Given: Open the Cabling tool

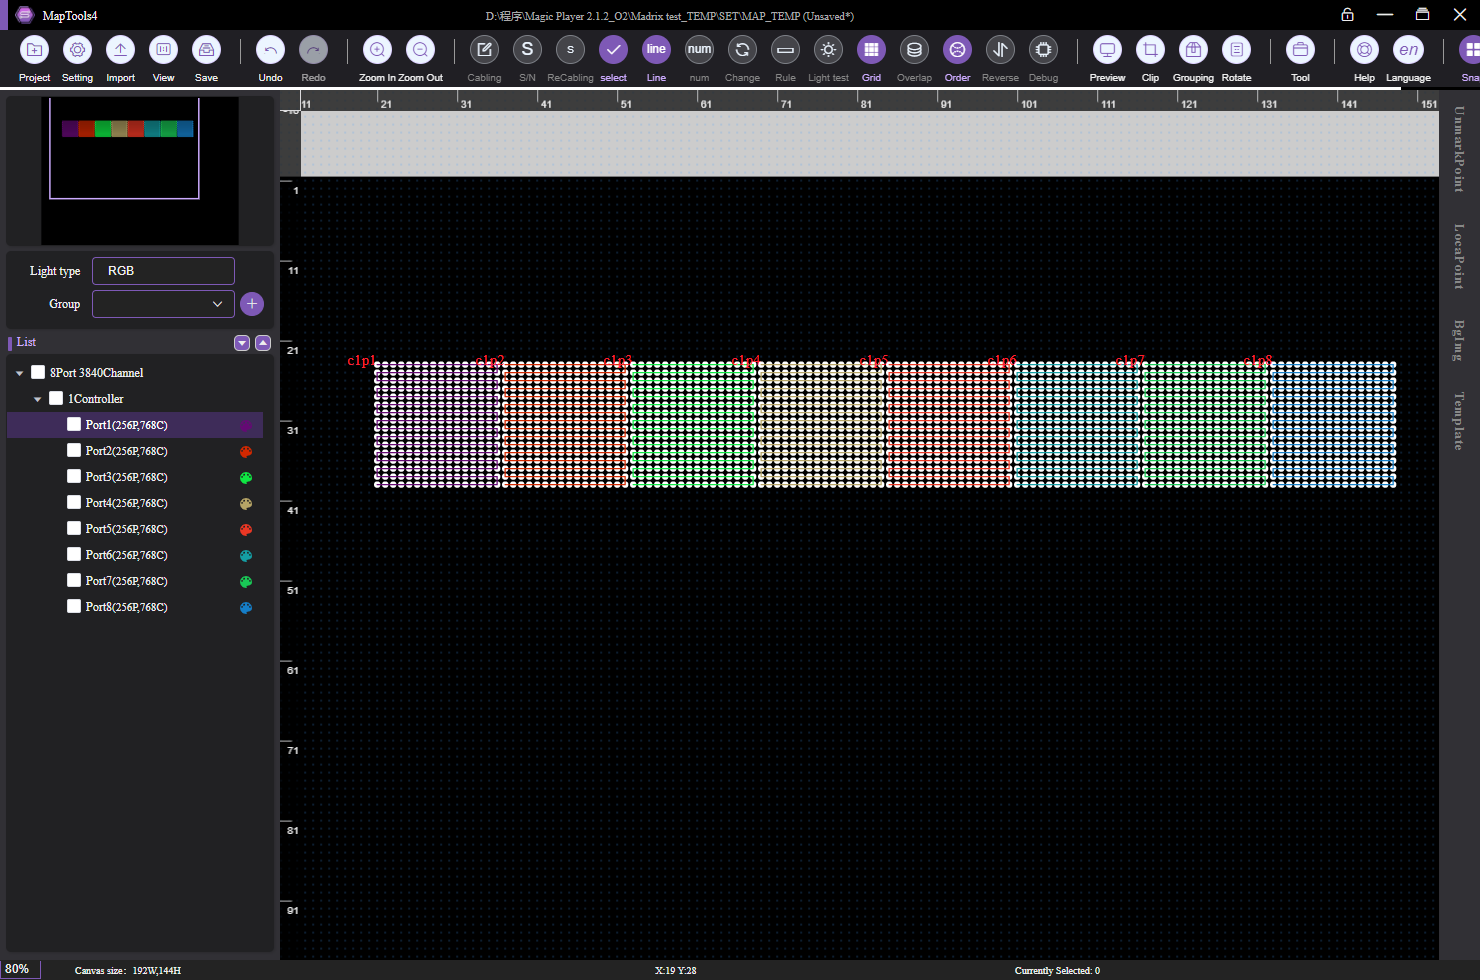Looking at the screenshot, I should tap(484, 50).
